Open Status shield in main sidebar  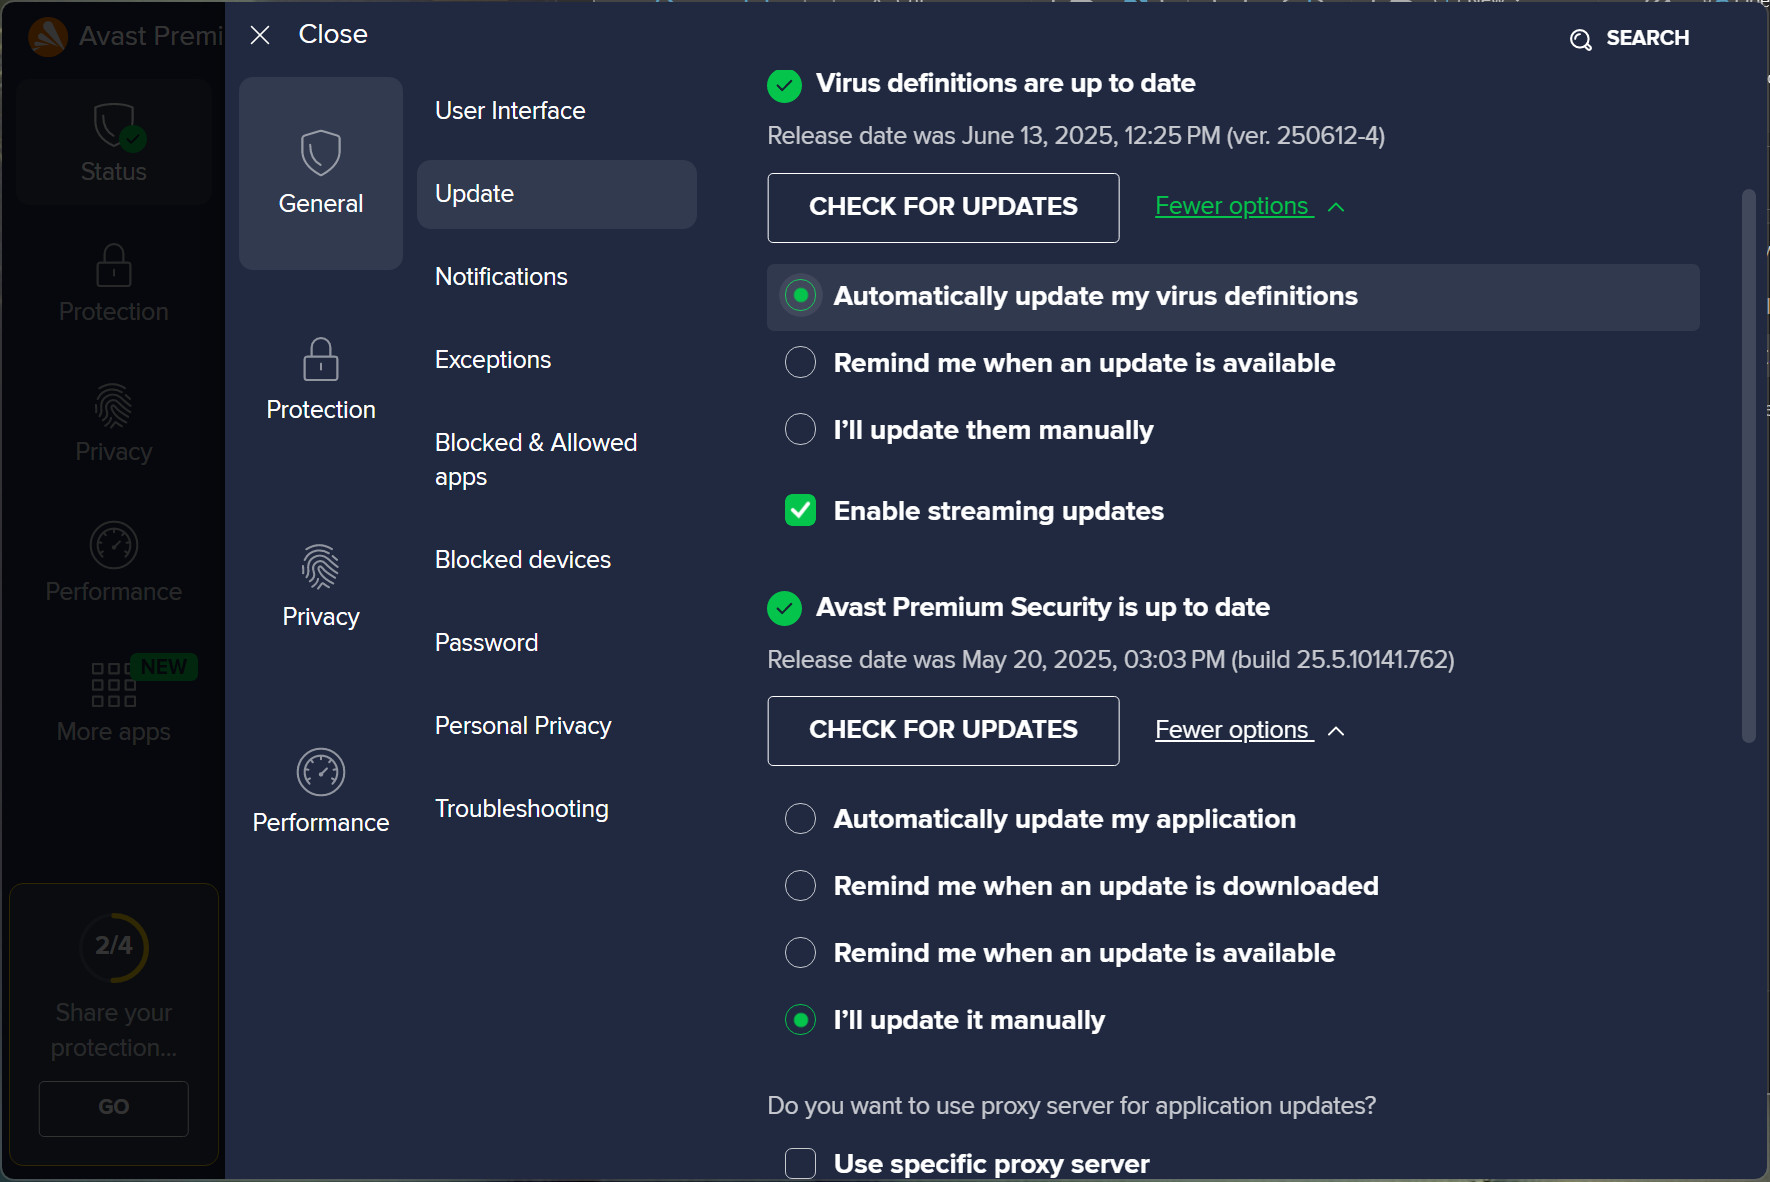click(x=114, y=143)
